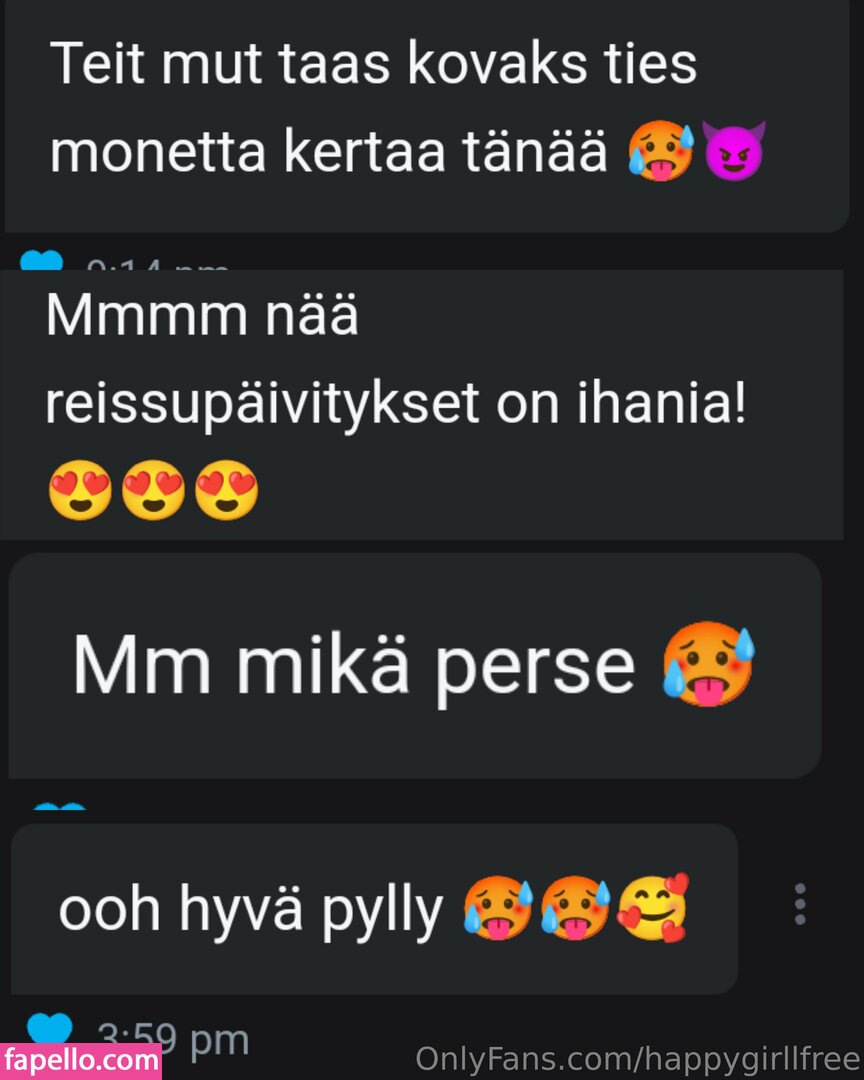This screenshot has width=864, height=1080.
Task: Click the purple devil emoji in the first message
Action: click(x=734, y=151)
